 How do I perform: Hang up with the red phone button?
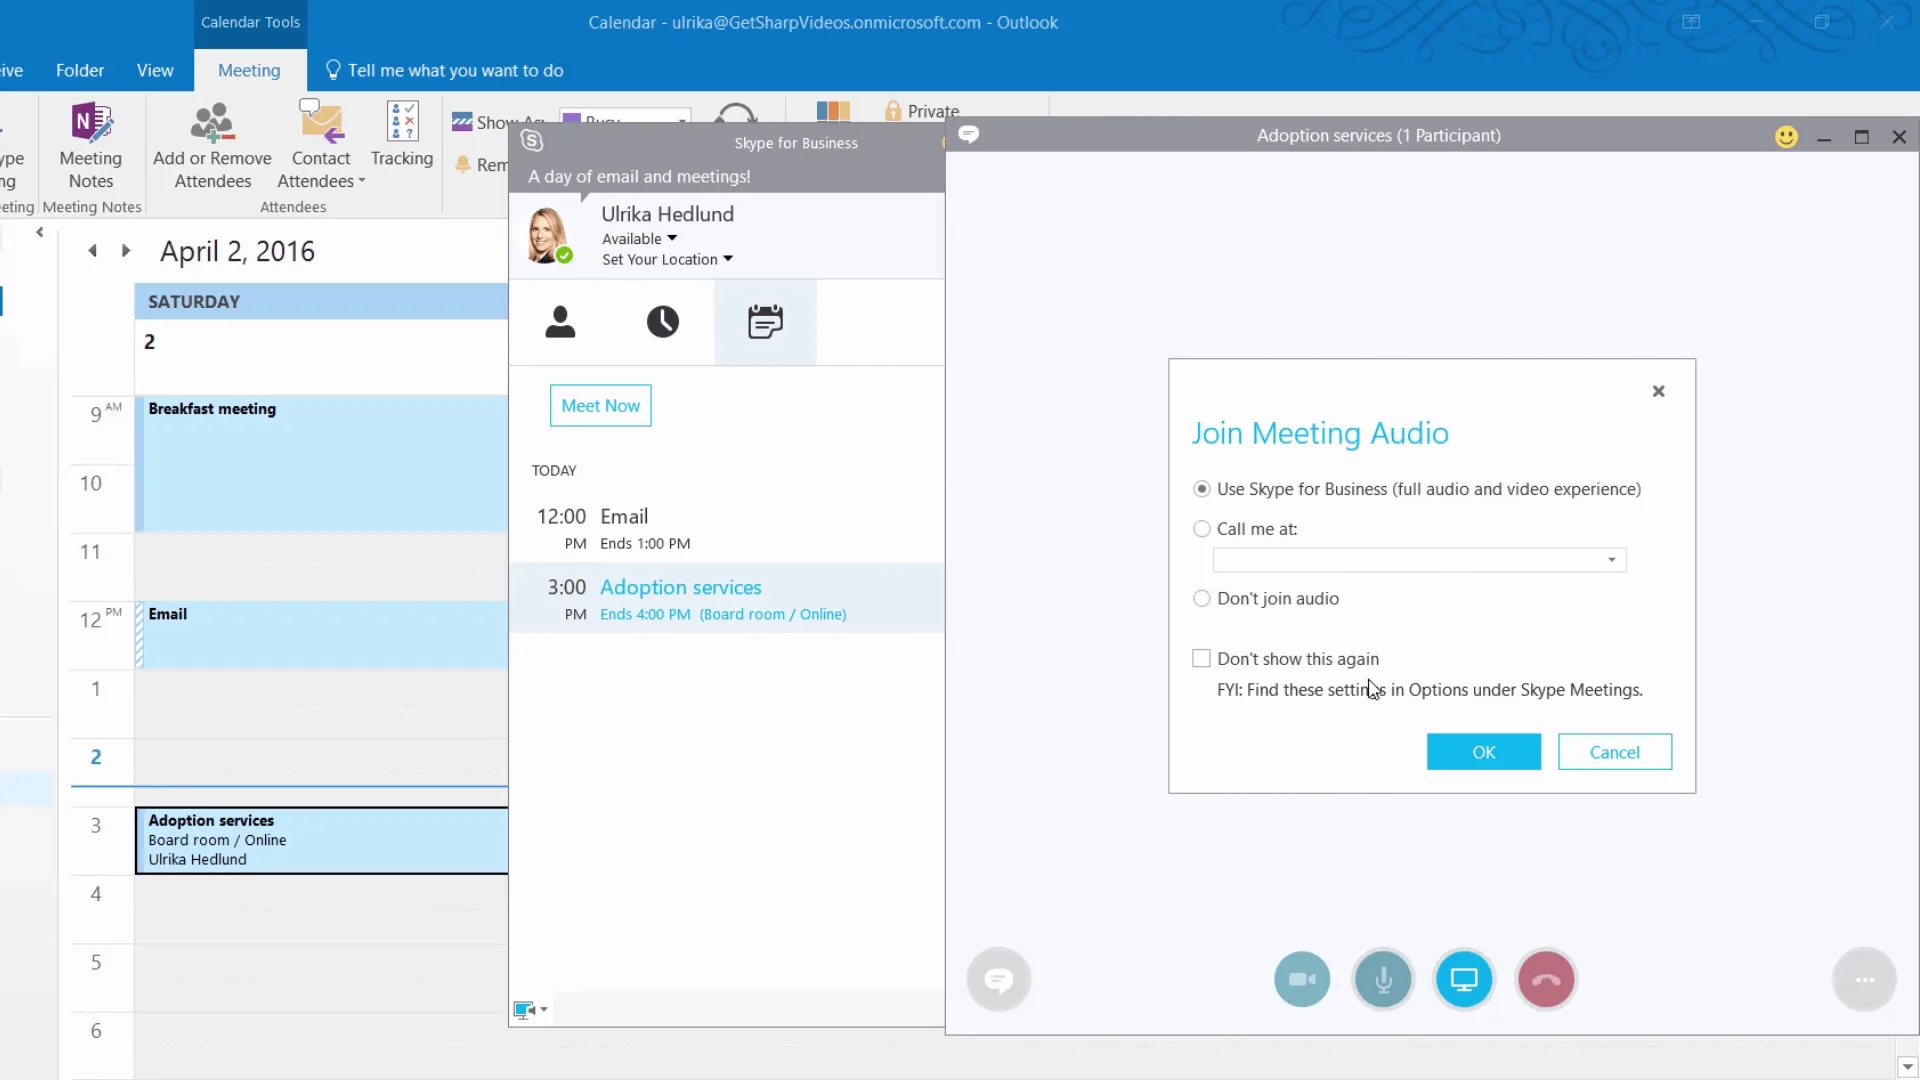click(x=1546, y=979)
